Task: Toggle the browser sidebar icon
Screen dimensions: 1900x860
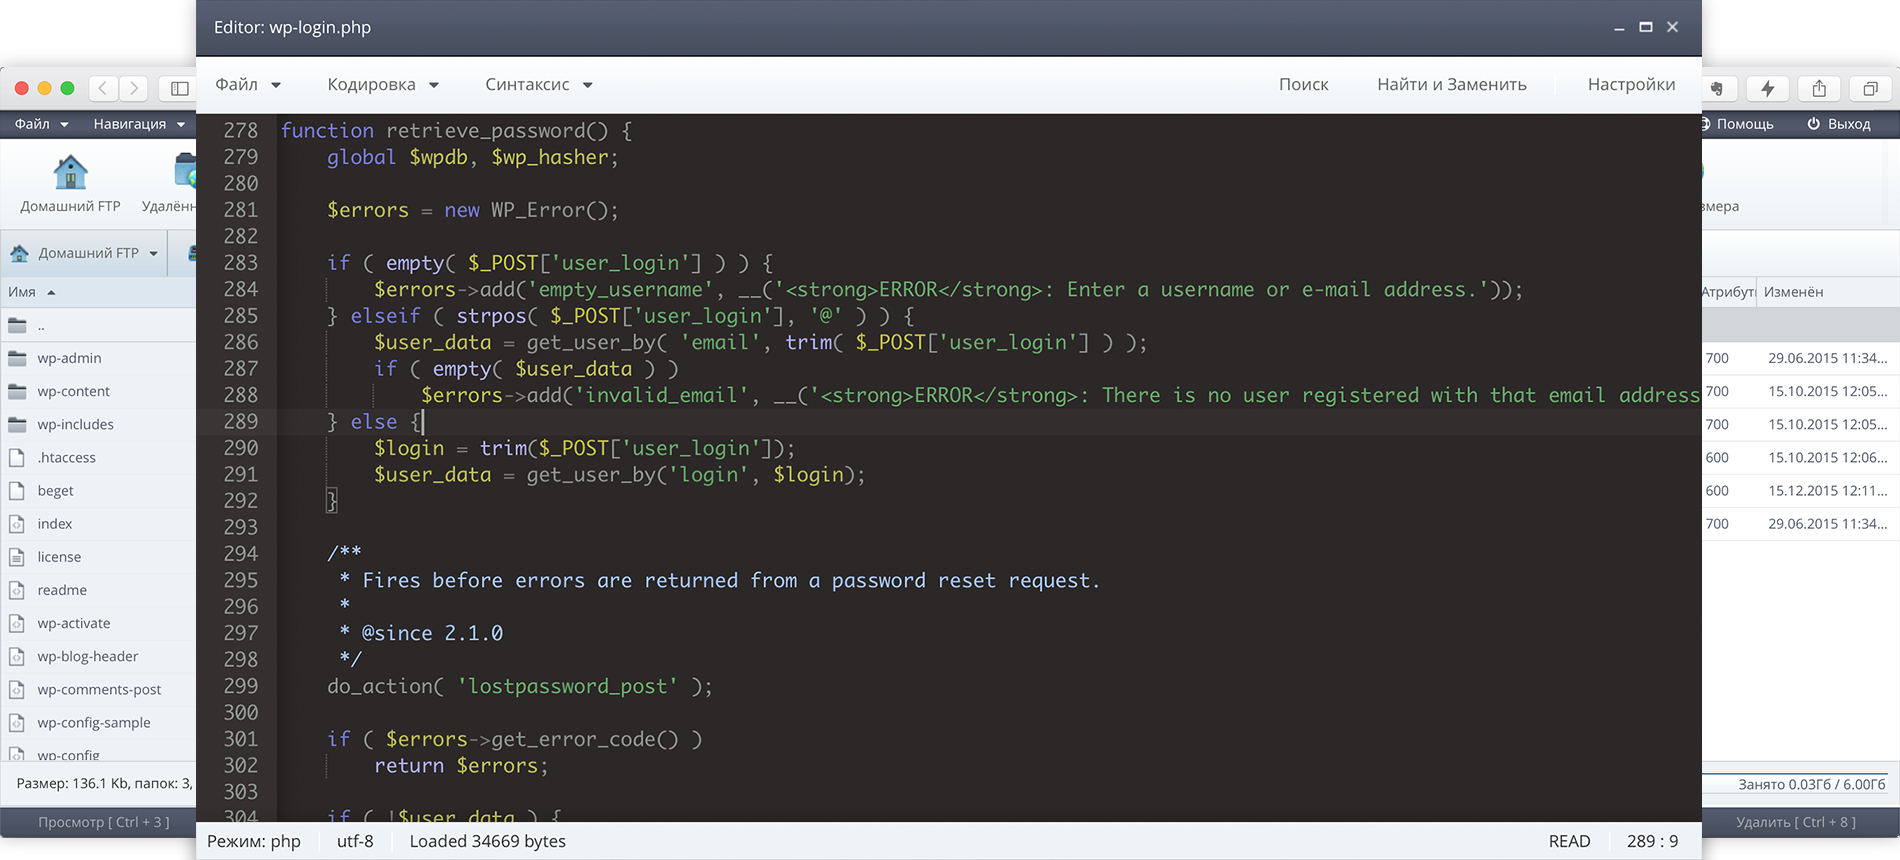Action: 179,88
